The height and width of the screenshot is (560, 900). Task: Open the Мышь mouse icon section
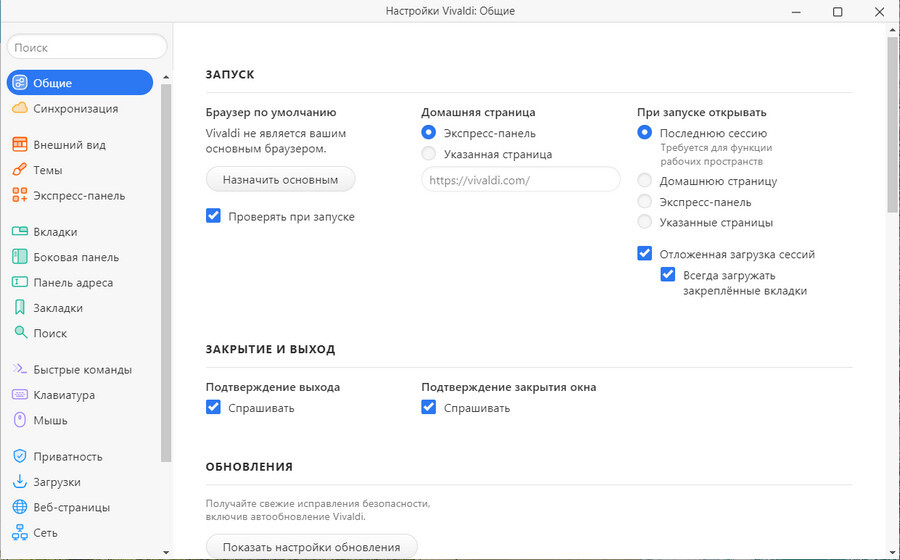tap(20, 420)
